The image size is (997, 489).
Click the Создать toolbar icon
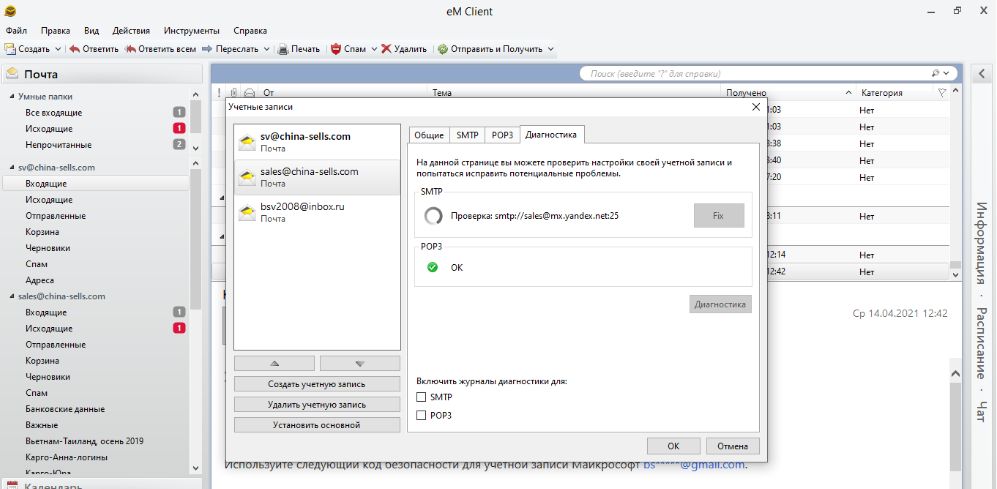10,49
